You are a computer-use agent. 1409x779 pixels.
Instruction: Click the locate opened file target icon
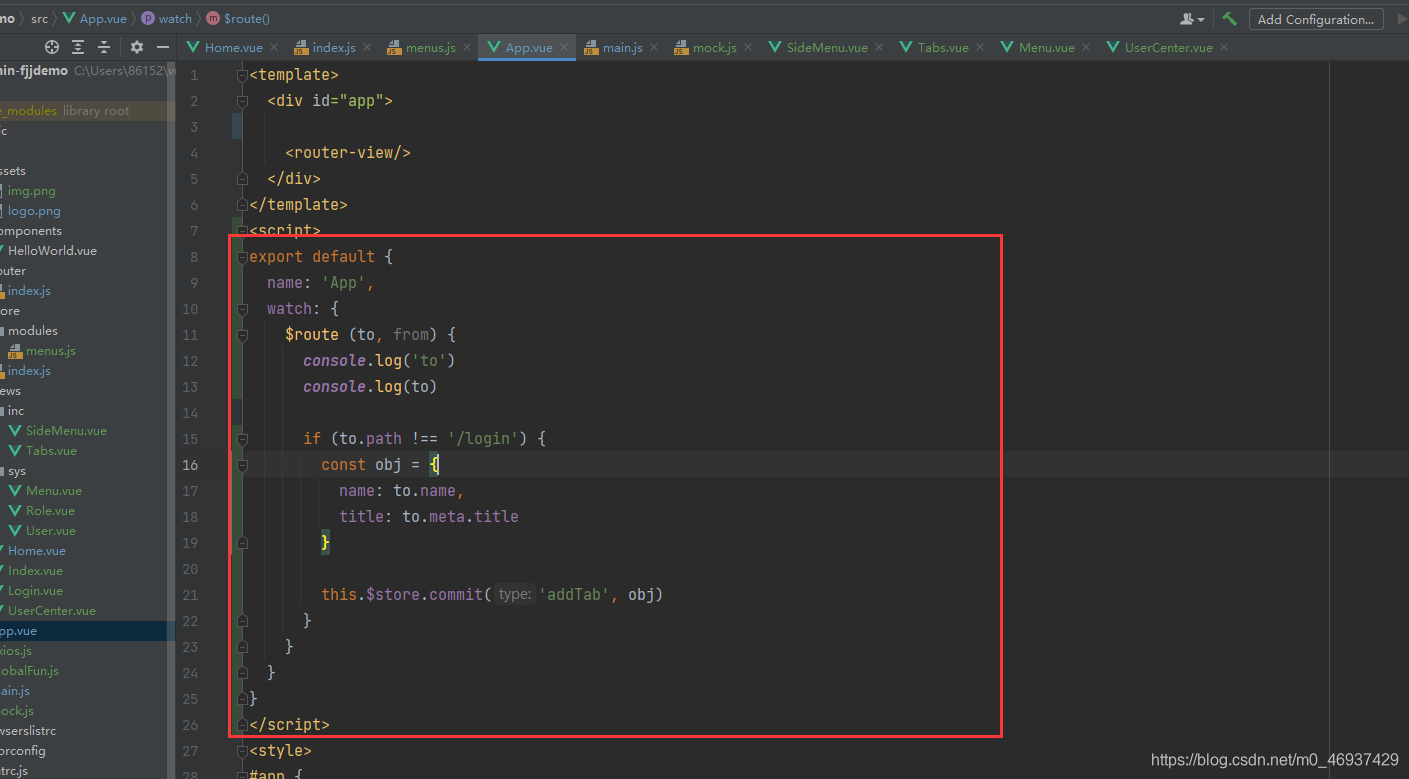pyautogui.click(x=52, y=47)
